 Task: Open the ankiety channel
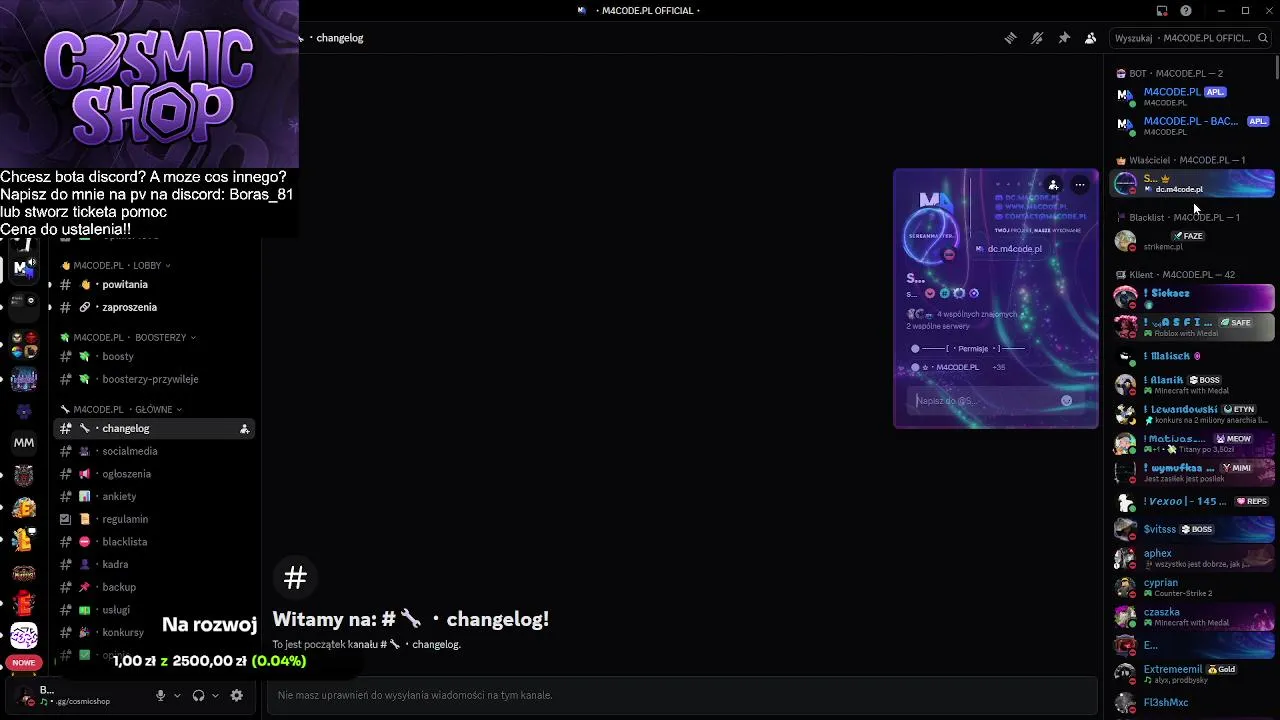155,496
